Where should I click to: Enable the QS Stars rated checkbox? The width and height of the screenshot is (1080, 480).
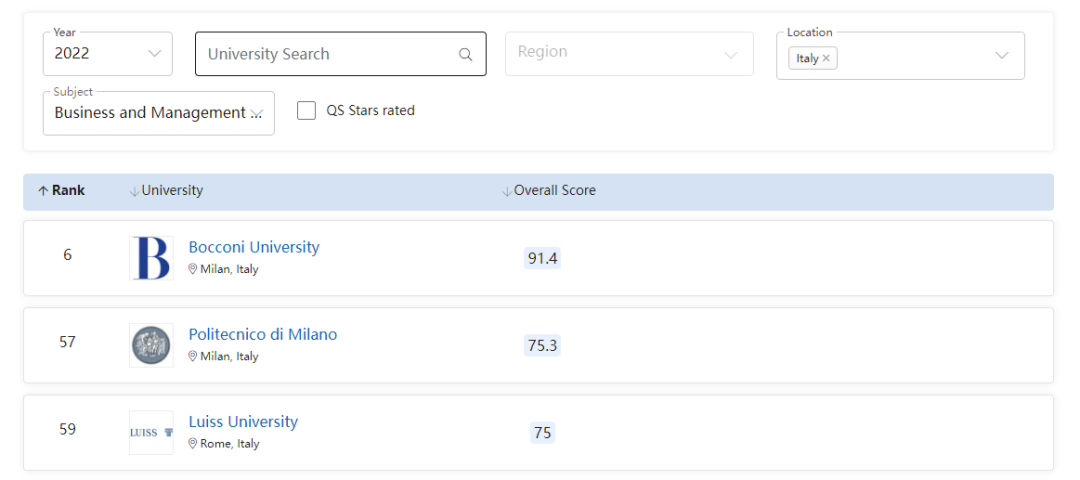(307, 110)
